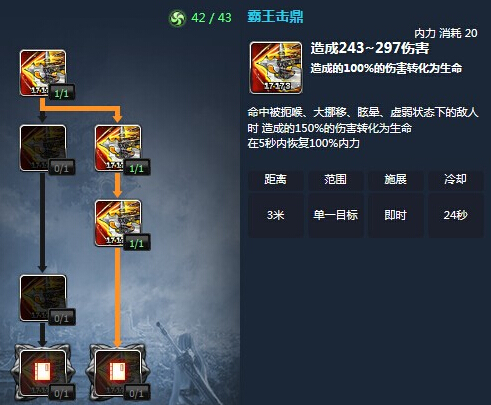The width and height of the screenshot is (491, 405).
Task: Click the bottom-left secret book skill node
Action: coord(43,373)
